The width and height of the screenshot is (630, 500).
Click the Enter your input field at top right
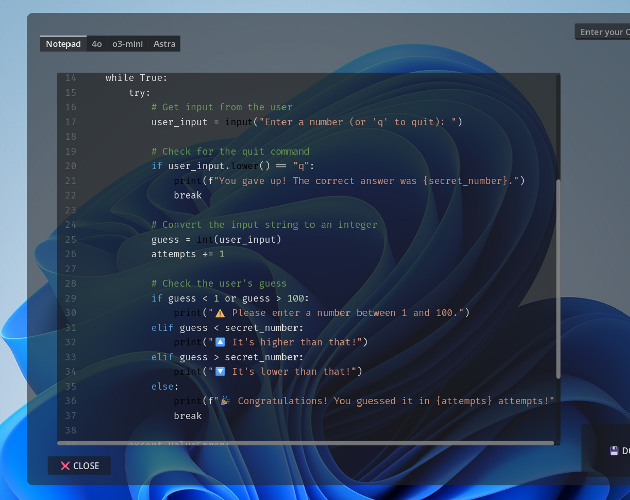602,32
